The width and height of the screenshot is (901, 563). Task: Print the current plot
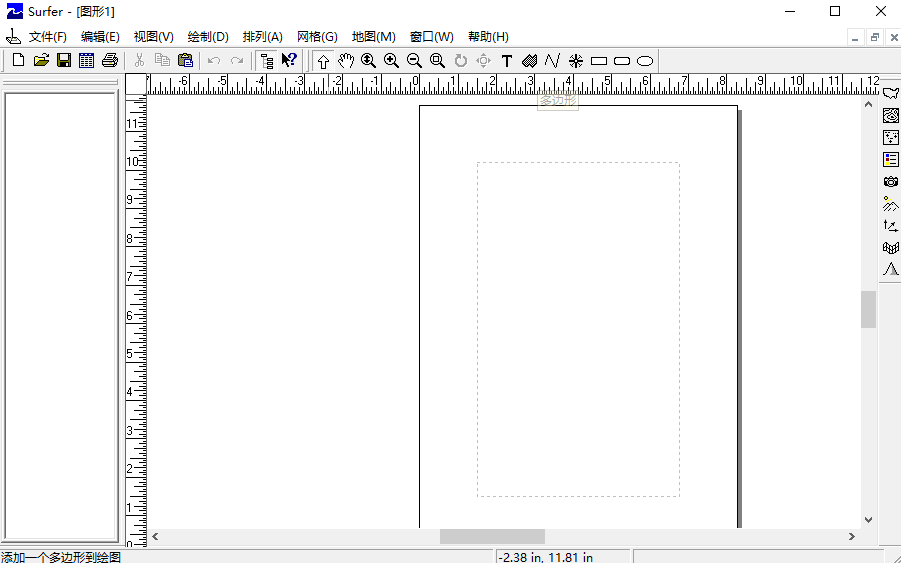pyautogui.click(x=110, y=60)
